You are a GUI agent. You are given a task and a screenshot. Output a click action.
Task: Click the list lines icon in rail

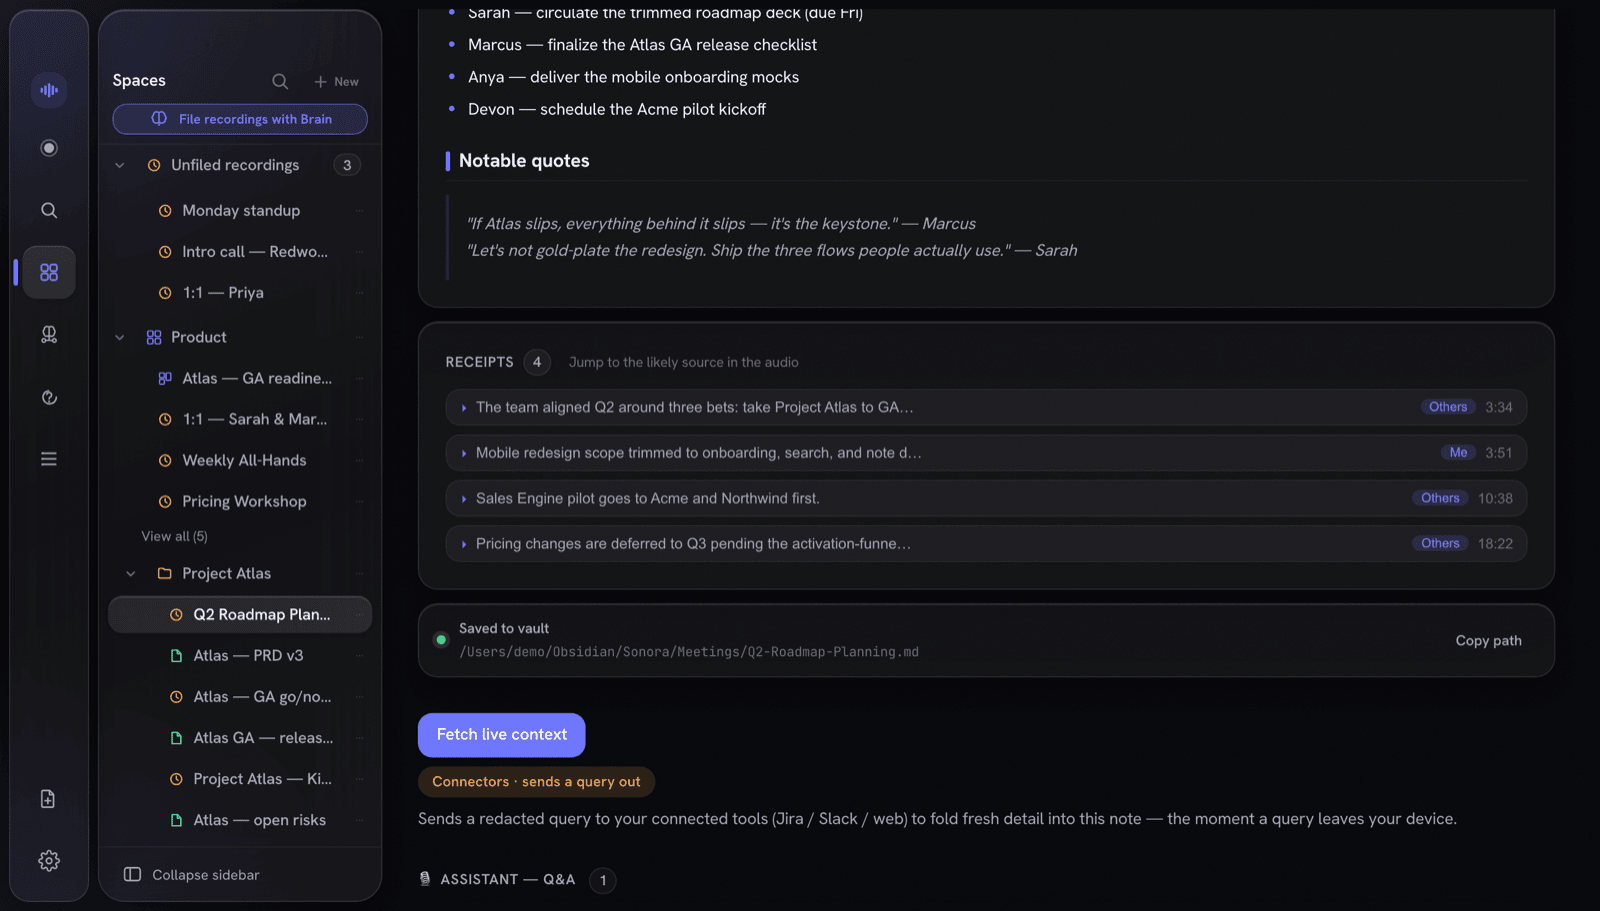(x=48, y=459)
